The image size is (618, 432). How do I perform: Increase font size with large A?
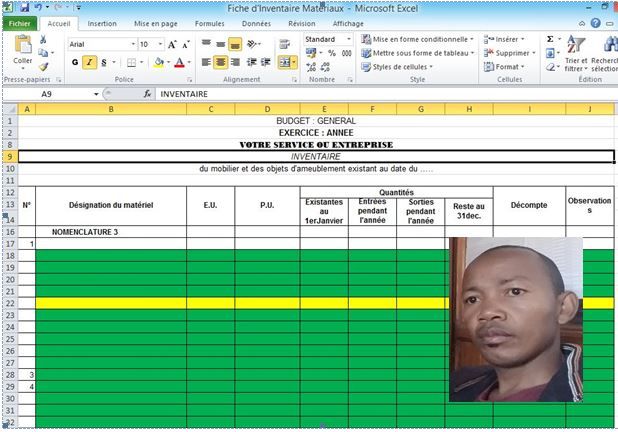(172, 45)
